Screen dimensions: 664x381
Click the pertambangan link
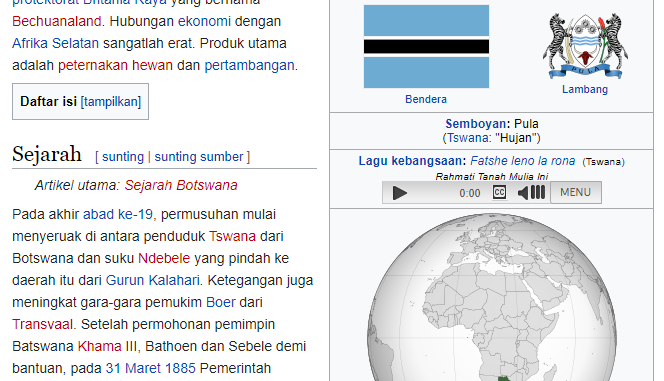(x=249, y=65)
